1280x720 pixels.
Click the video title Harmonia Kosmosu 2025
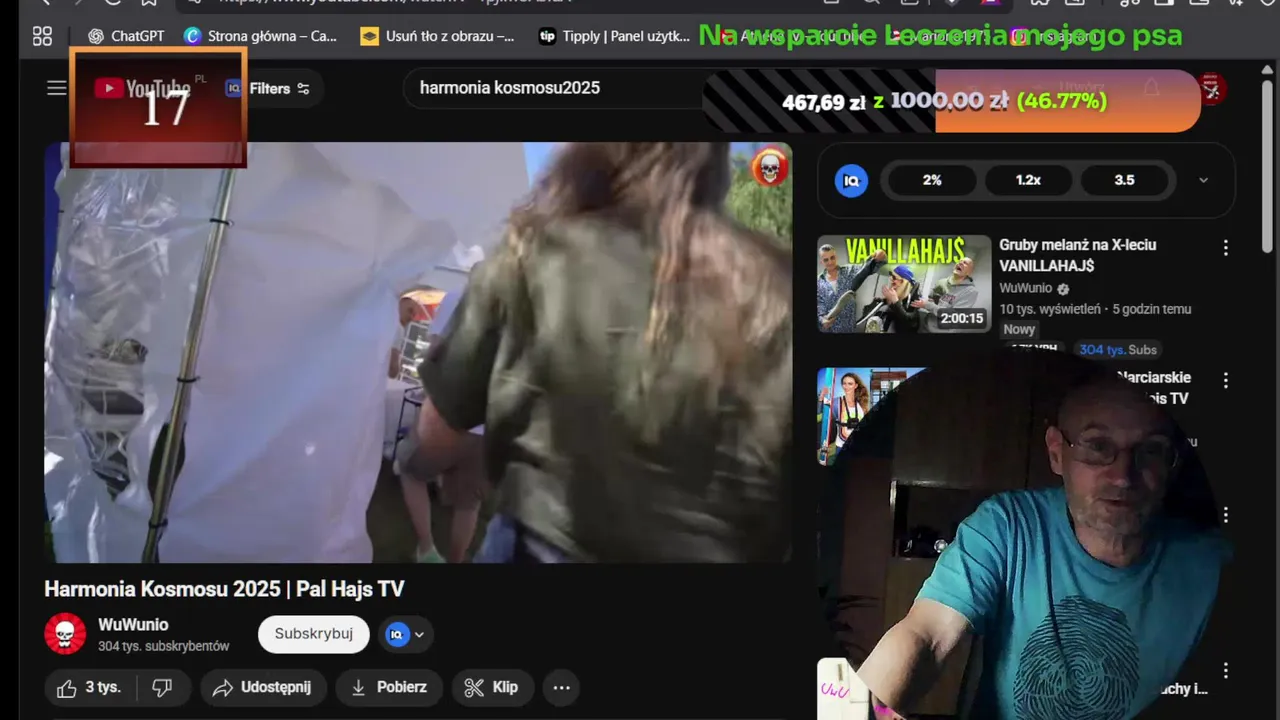click(x=224, y=589)
